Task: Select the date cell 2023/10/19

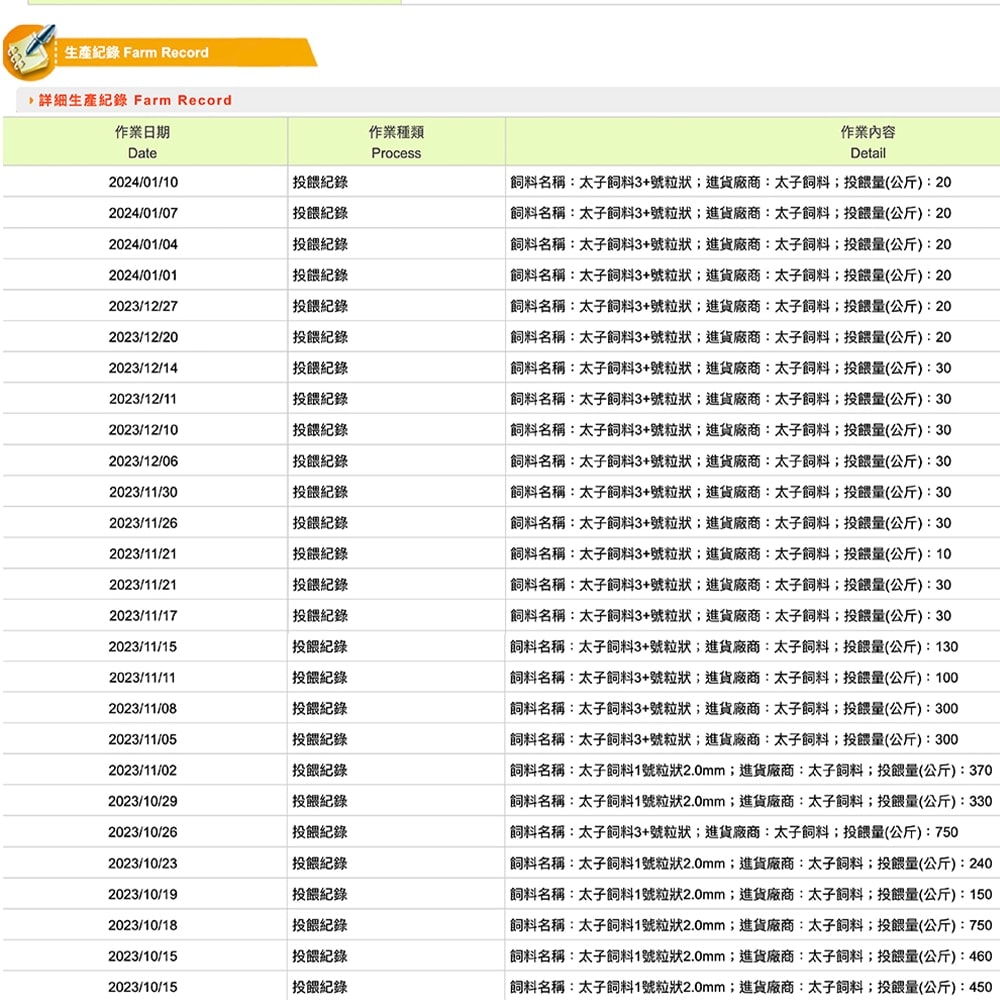Action: 143,895
